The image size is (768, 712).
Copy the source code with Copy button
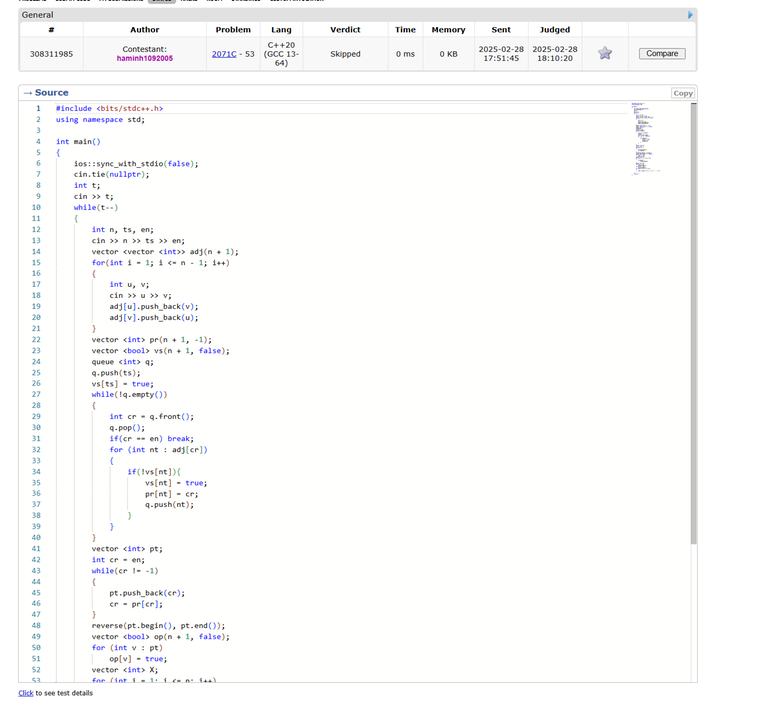coord(683,93)
